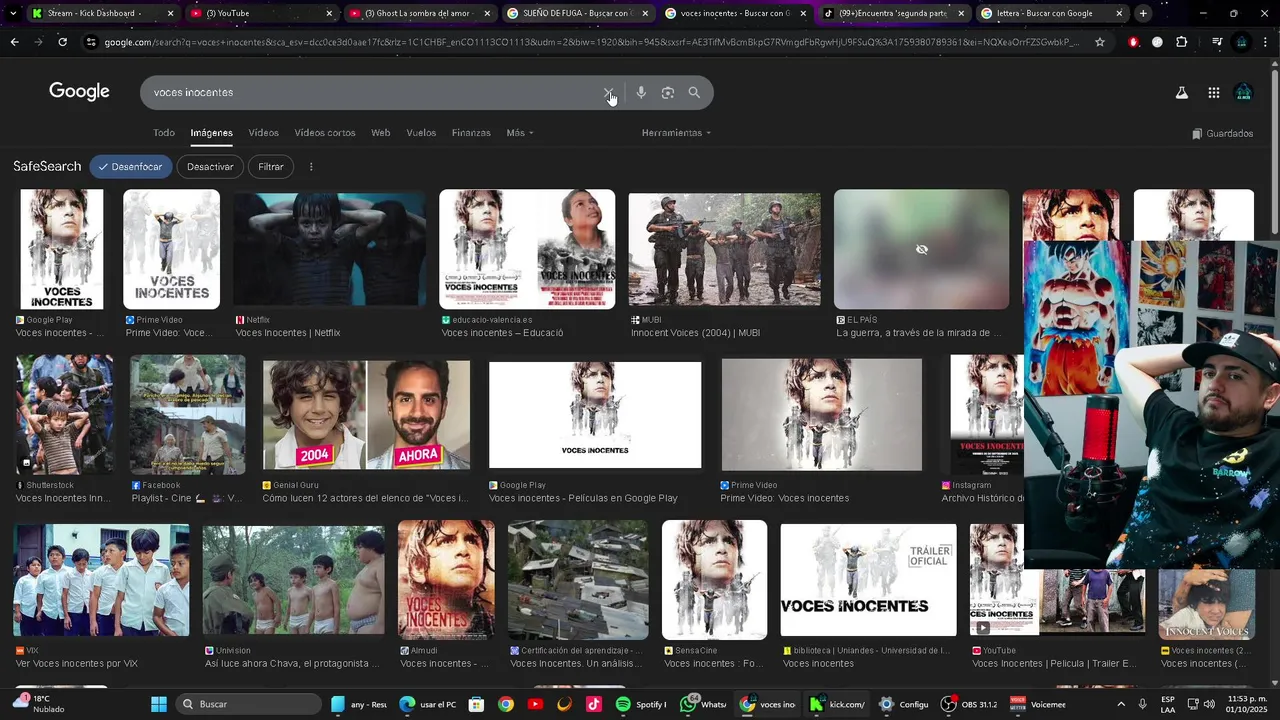The height and width of the screenshot is (720, 1280).
Task: Switch to the Web results tab
Action: pyautogui.click(x=381, y=133)
